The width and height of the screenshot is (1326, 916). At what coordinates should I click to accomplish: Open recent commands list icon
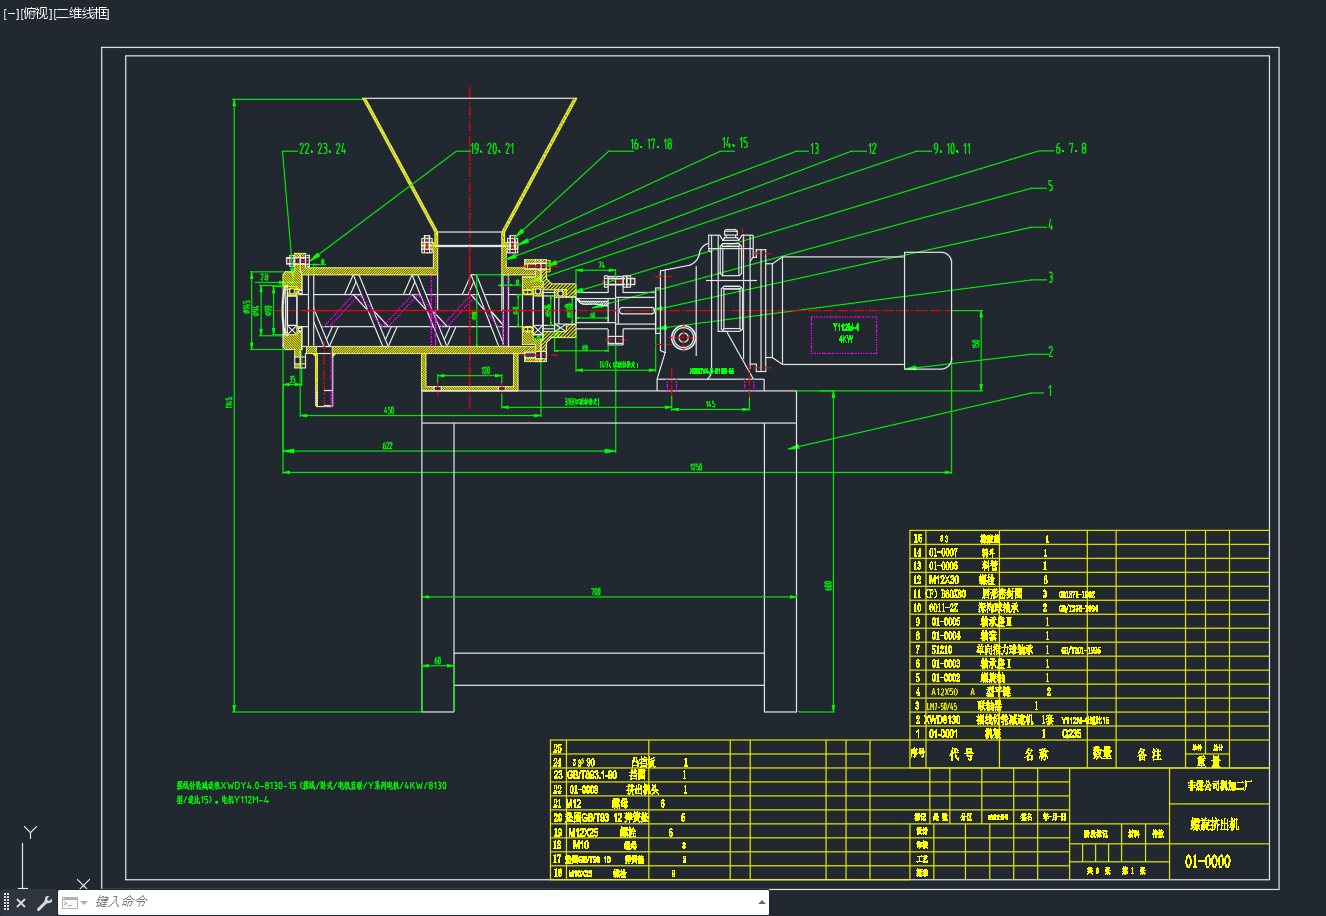(x=75, y=903)
